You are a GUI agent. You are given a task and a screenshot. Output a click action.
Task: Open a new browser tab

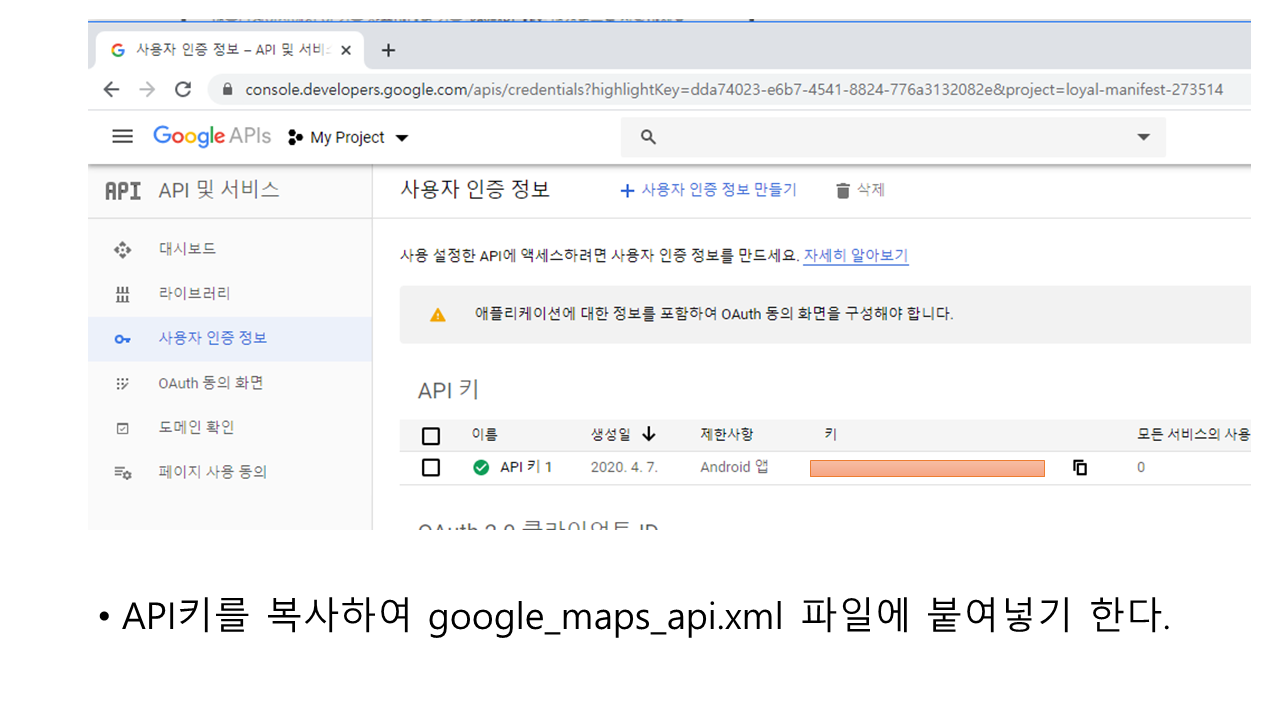coord(389,51)
